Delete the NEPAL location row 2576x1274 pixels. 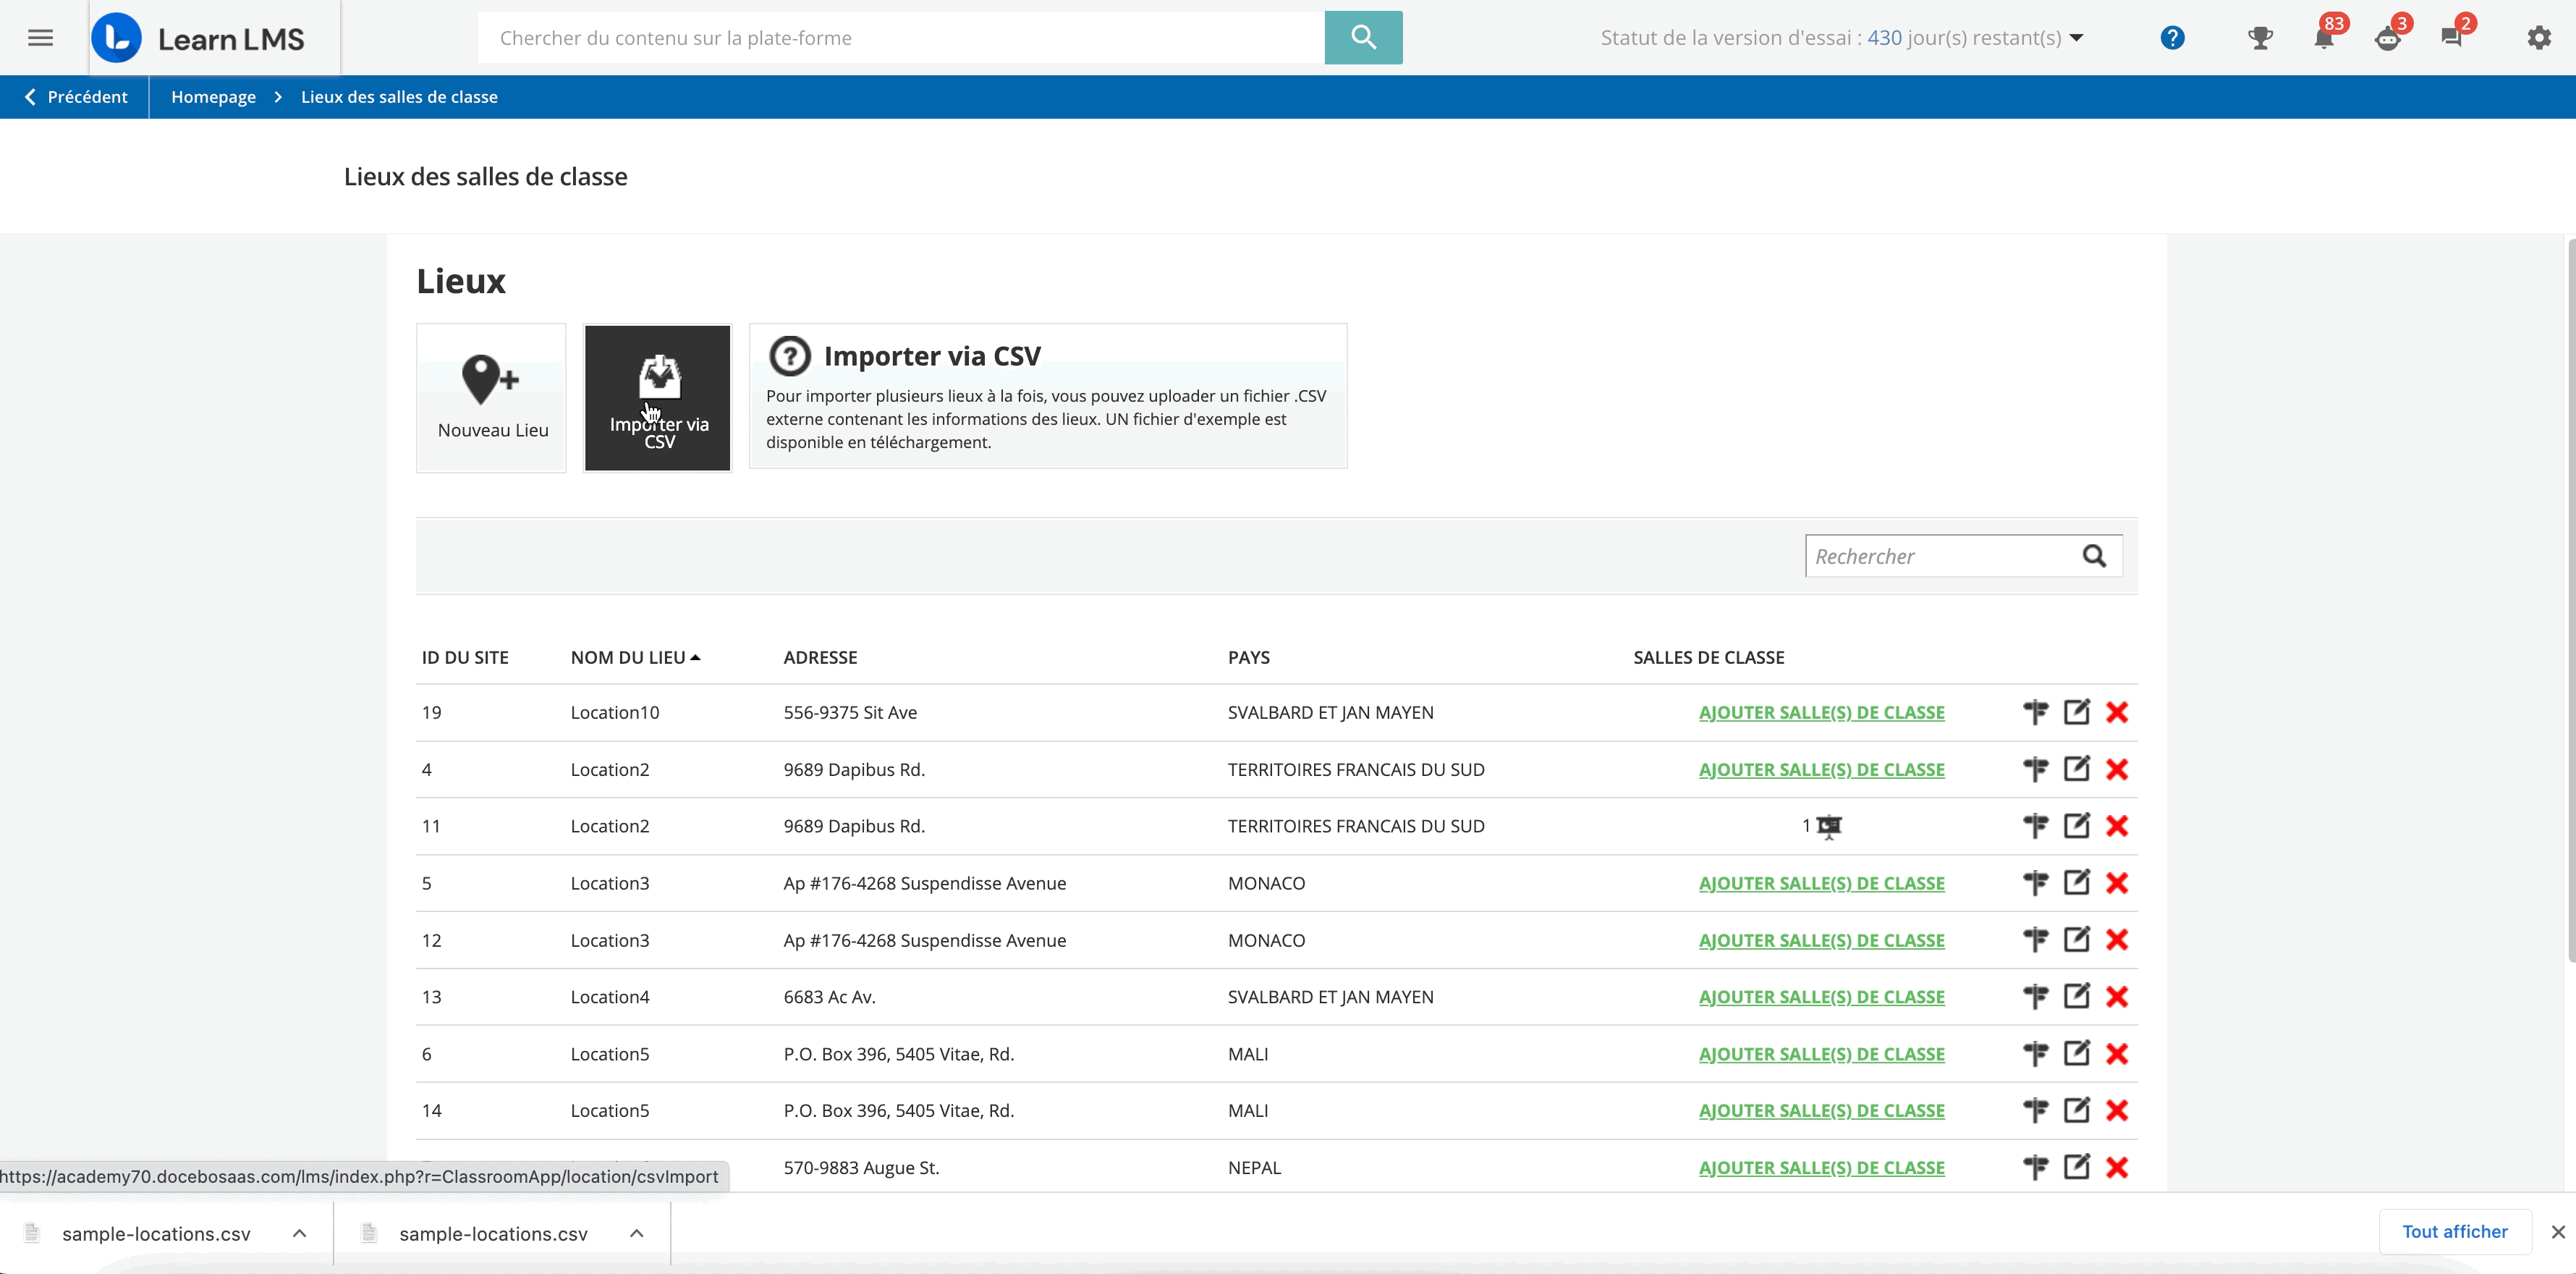click(2116, 1167)
